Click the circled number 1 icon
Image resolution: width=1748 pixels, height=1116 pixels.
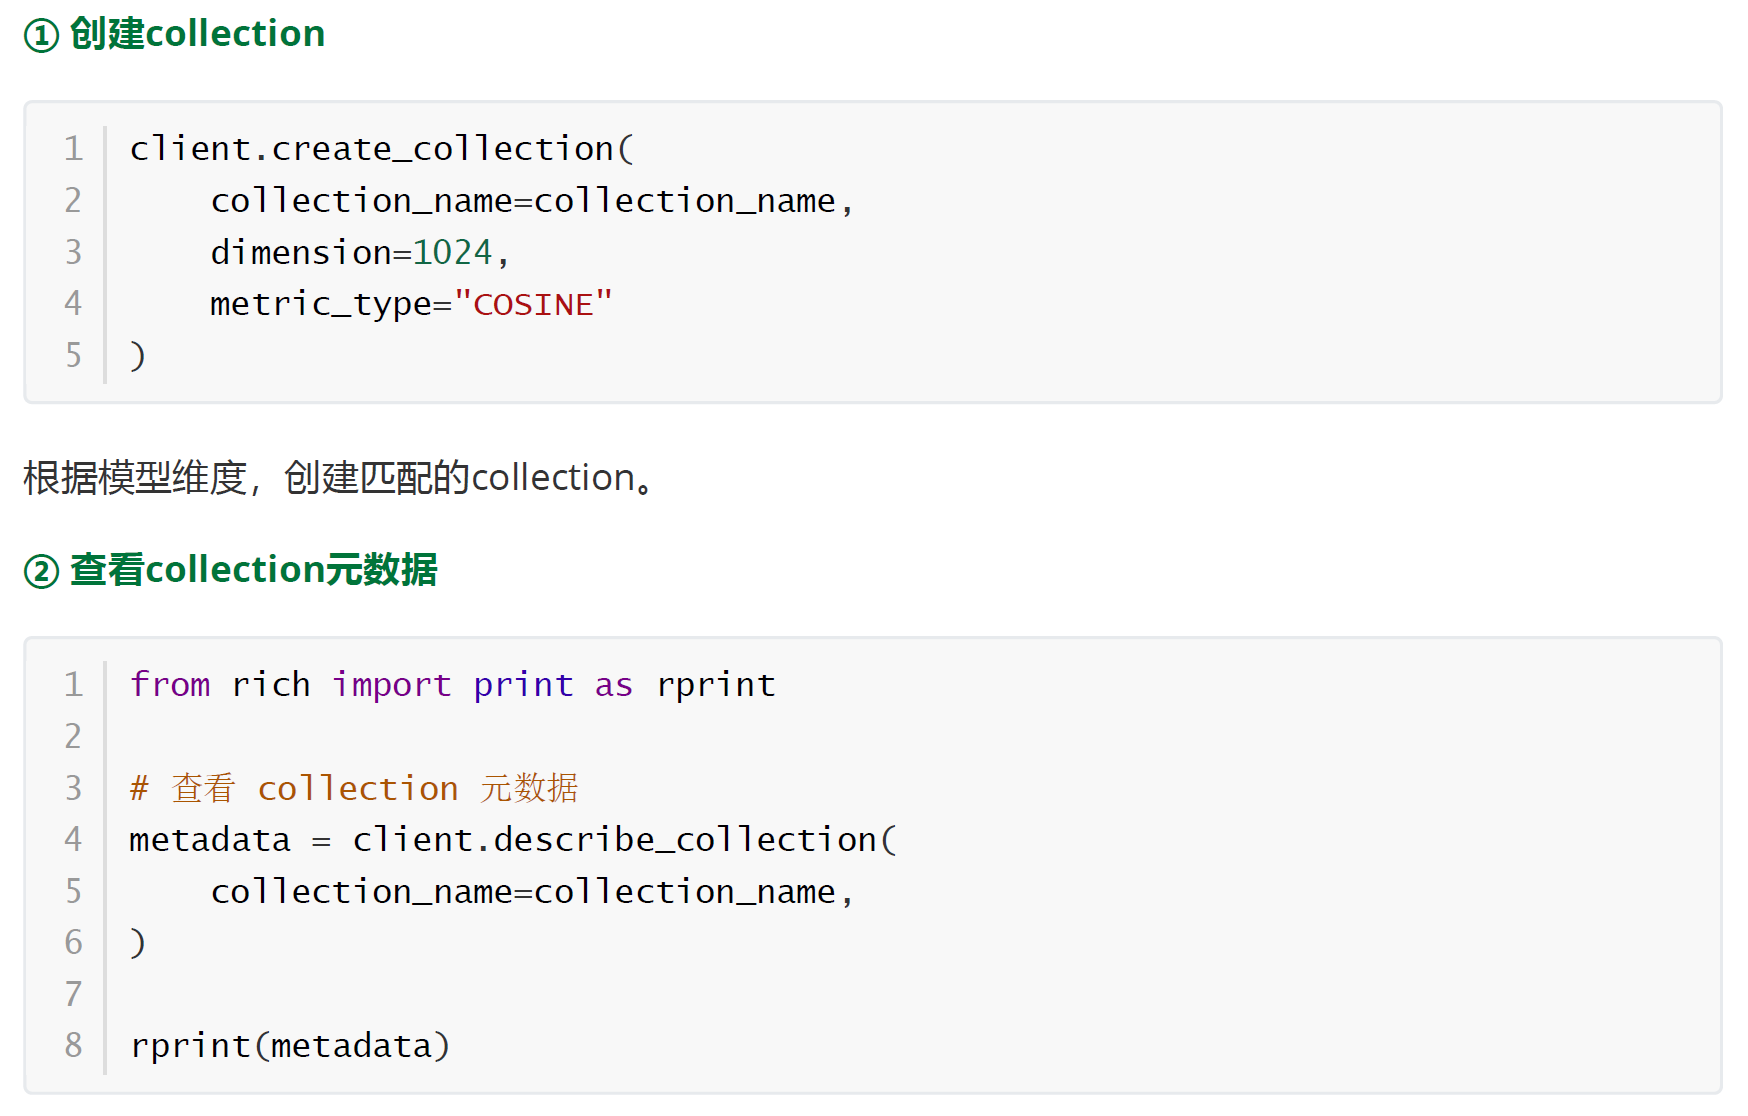click(x=41, y=36)
